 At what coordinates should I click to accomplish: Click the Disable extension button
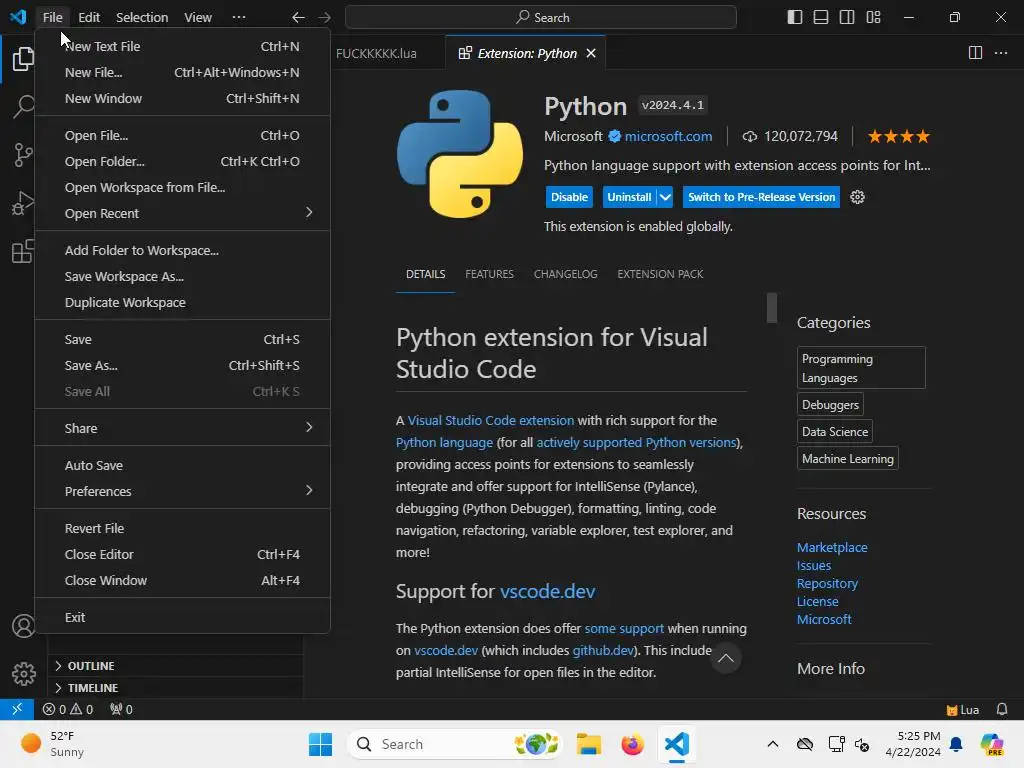point(569,197)
